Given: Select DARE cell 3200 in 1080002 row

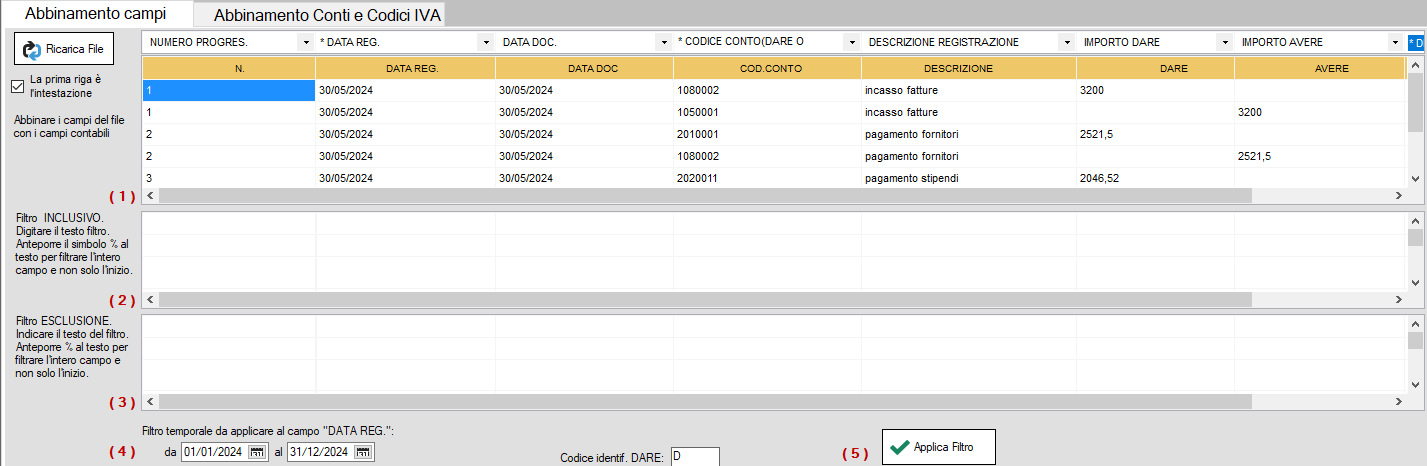Looking at the screenshot, I should (1155, 90).
